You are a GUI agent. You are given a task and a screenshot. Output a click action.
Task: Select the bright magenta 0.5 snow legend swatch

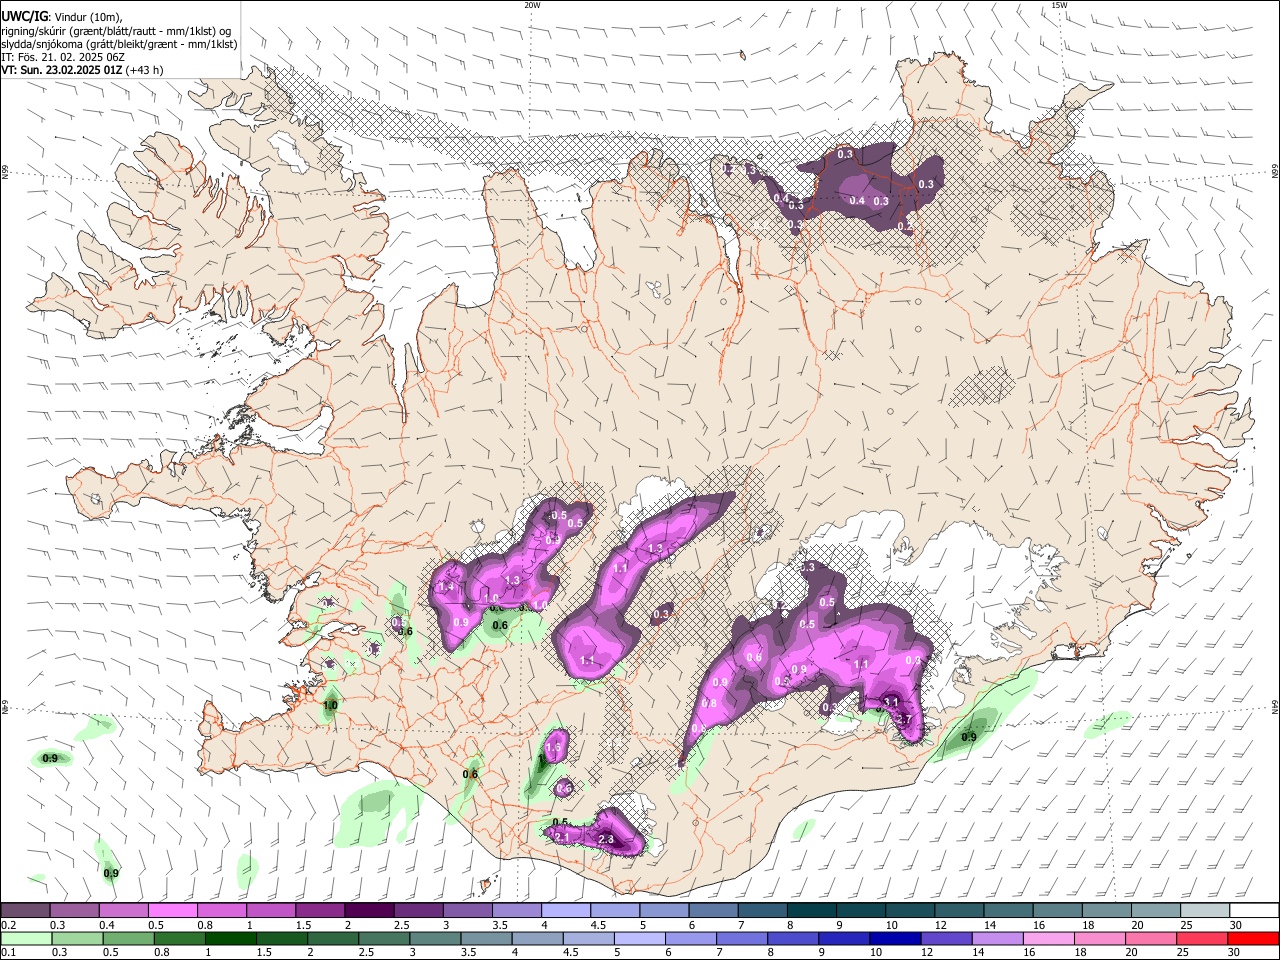pos(173,911)
